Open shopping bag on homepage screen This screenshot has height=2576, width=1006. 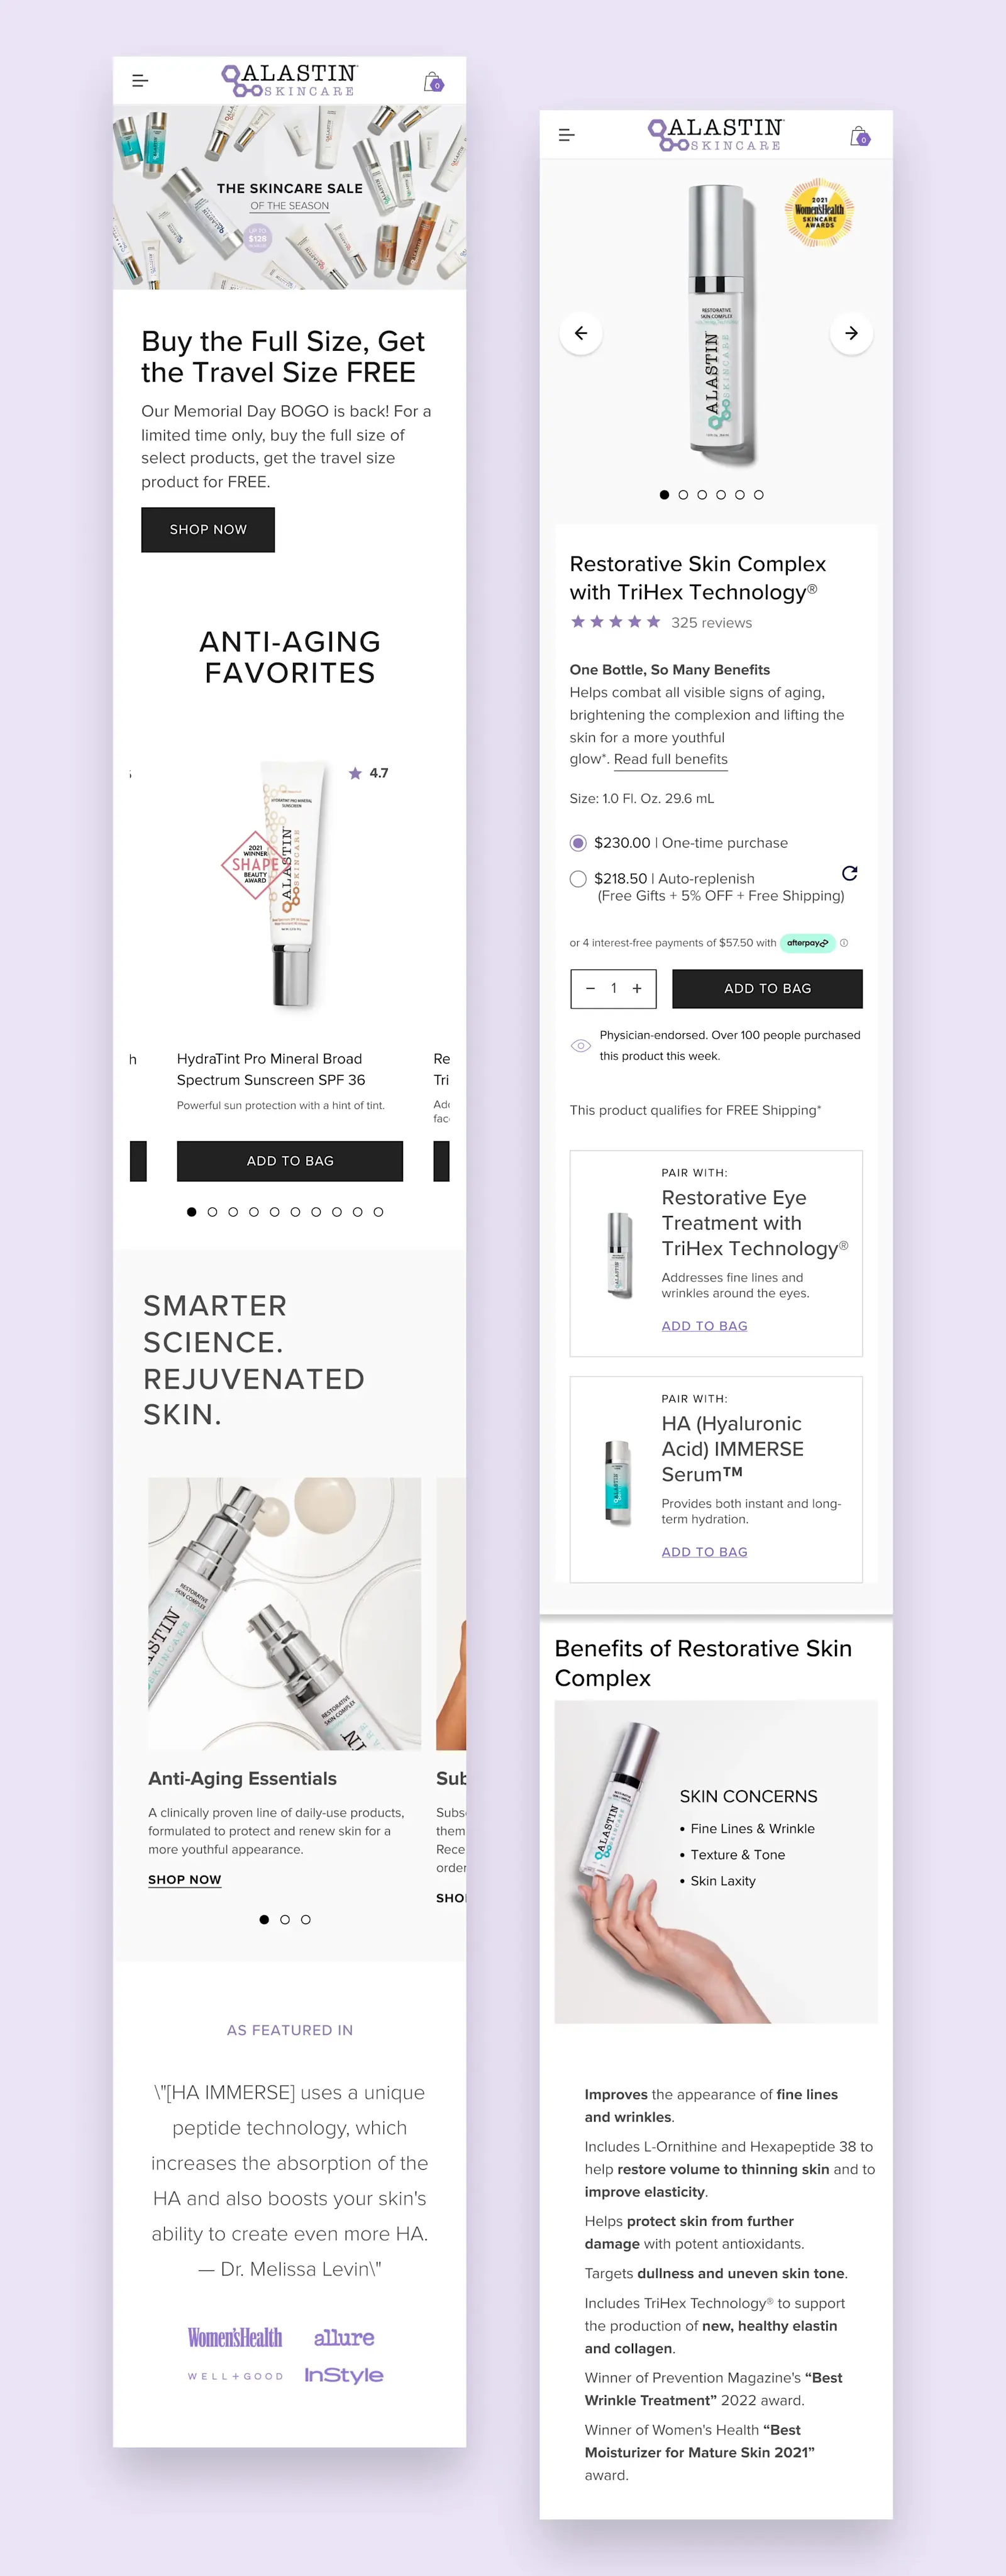(x=433, y=81)
